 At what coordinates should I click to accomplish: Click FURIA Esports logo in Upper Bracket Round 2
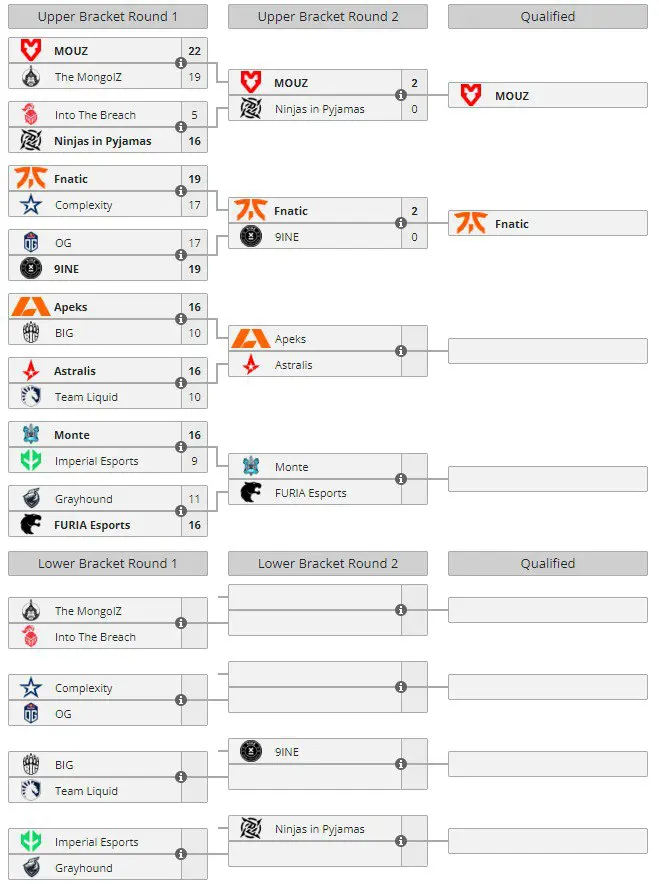251,493
